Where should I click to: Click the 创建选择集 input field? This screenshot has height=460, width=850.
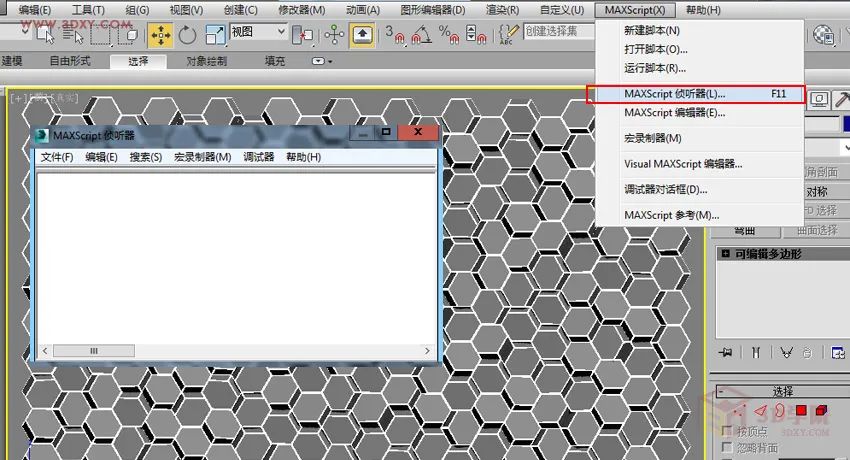pos(558,32)
